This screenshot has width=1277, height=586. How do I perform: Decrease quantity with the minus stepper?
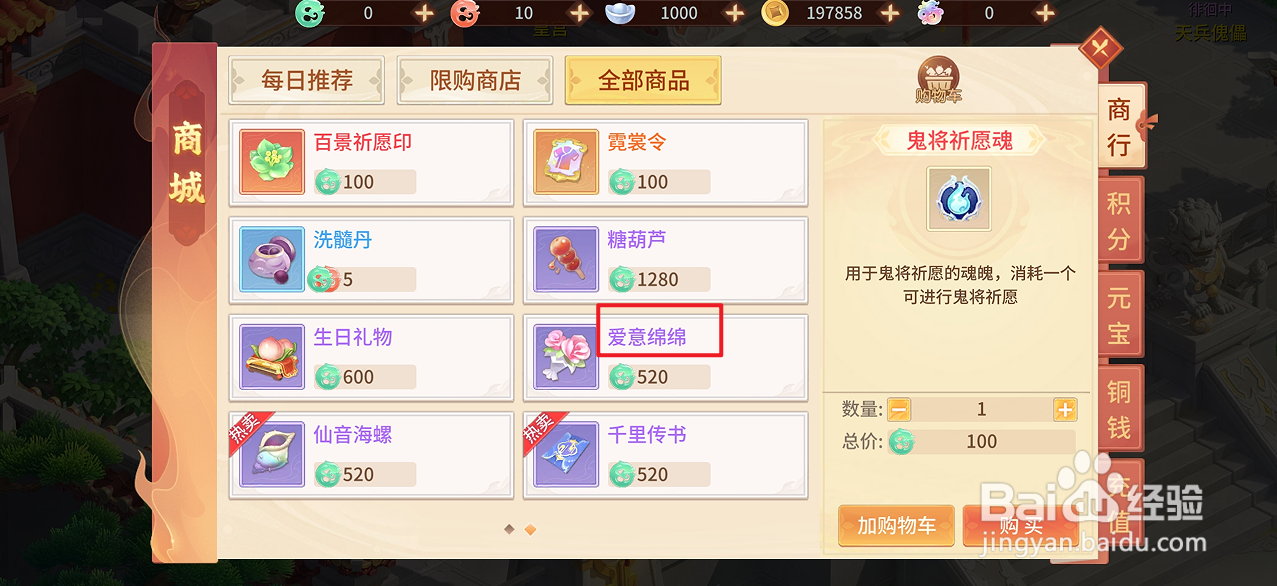click(x=900, y=409)
